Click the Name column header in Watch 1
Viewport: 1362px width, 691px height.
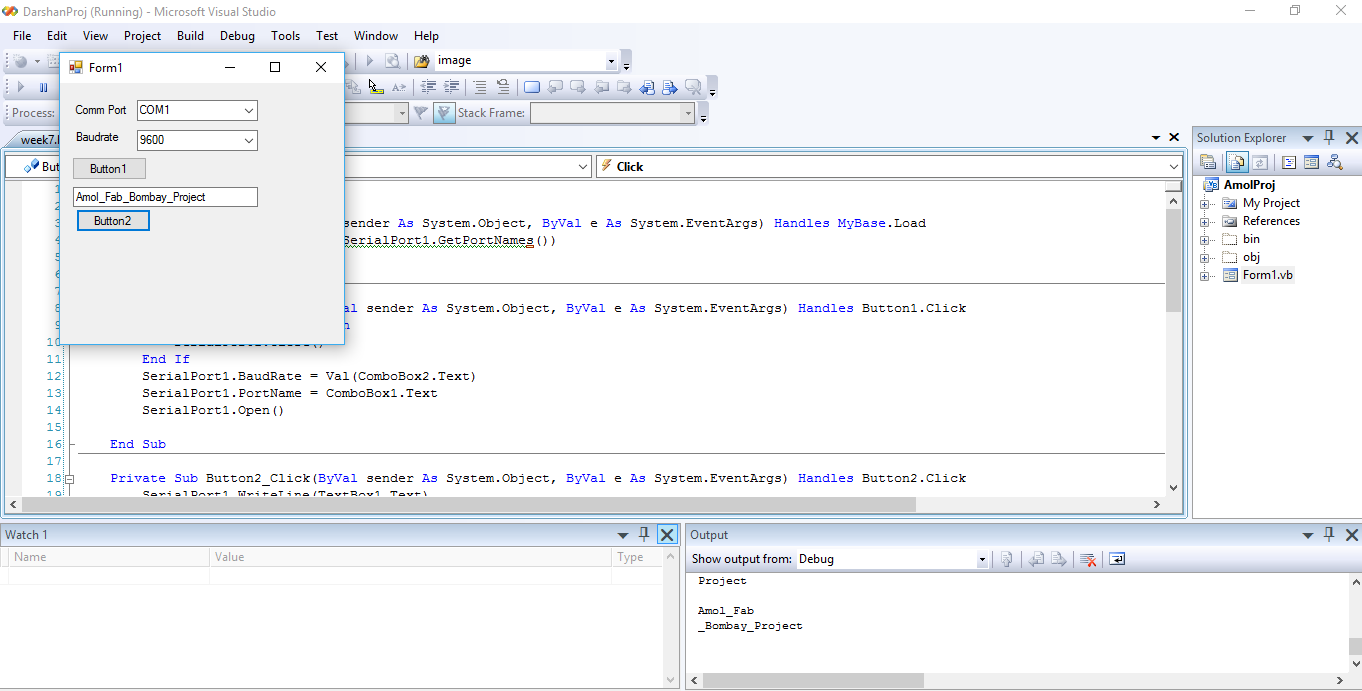click(x=108, y=557)
